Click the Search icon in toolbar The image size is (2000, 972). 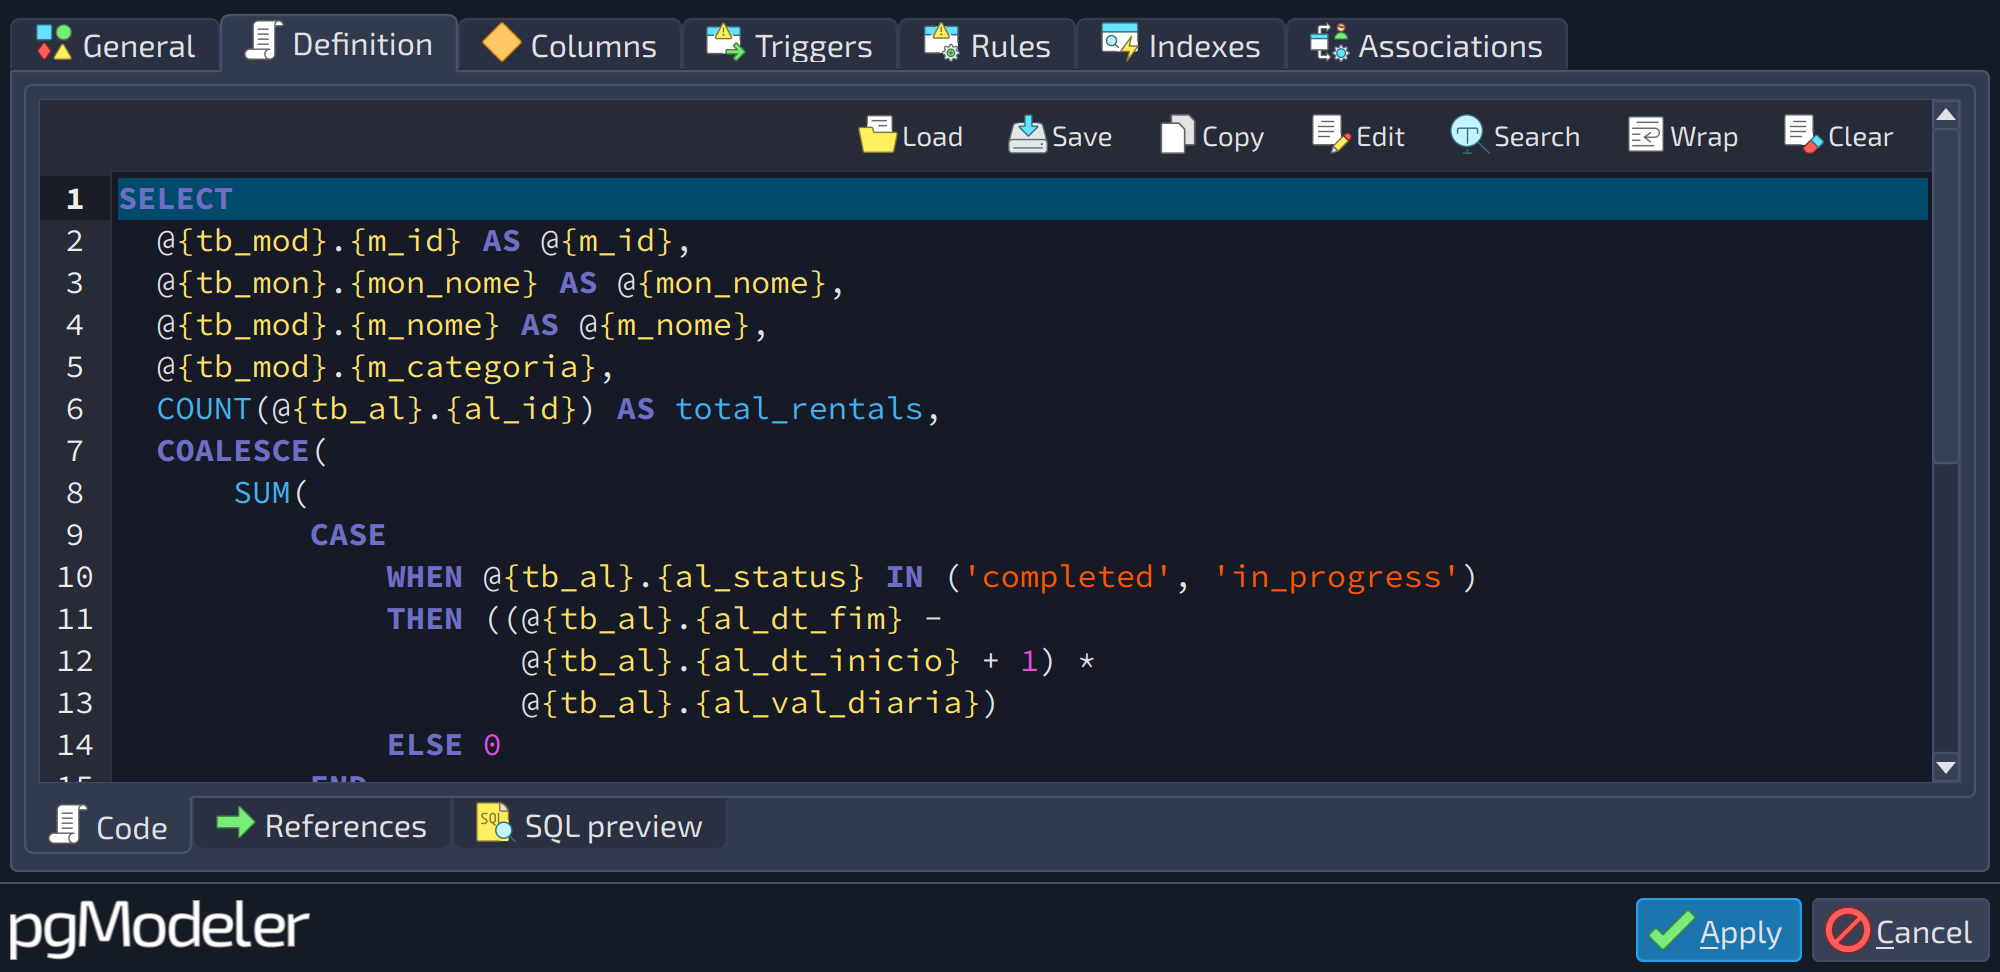[x=1468, y=135]
